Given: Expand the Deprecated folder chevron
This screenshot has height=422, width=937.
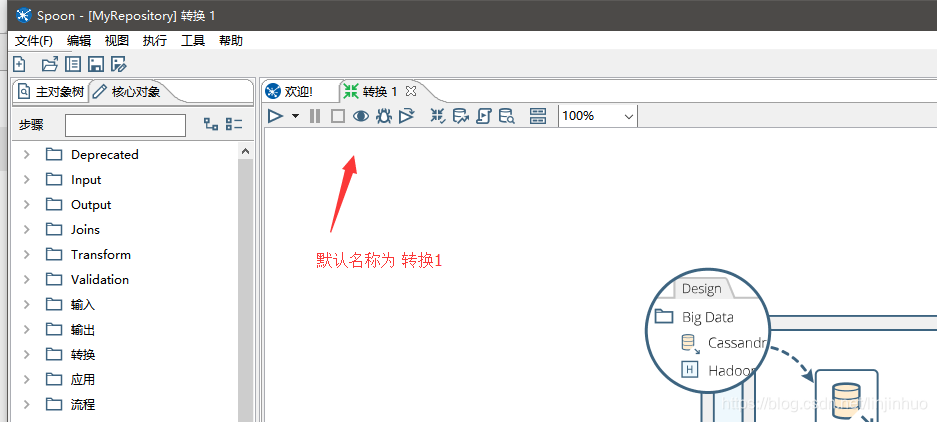Looking at the screenshot, I should coord(26,155).
